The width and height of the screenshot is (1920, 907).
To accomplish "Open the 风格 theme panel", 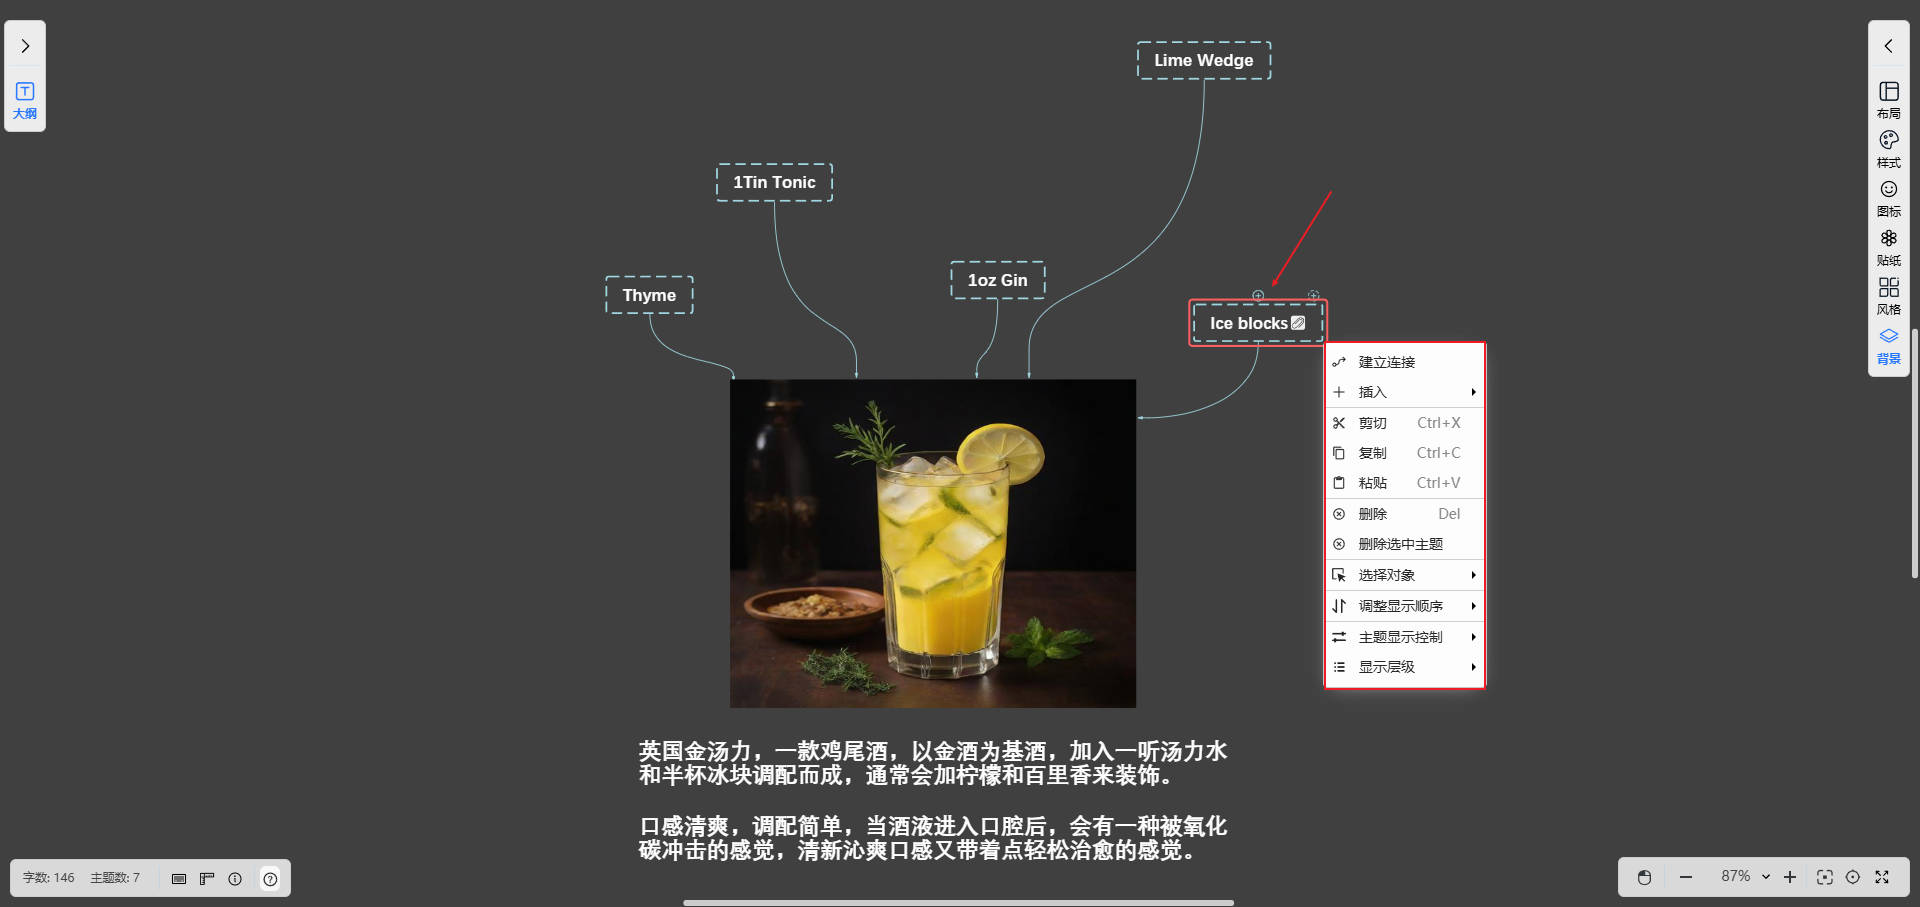I will [x=1888, y=296].
